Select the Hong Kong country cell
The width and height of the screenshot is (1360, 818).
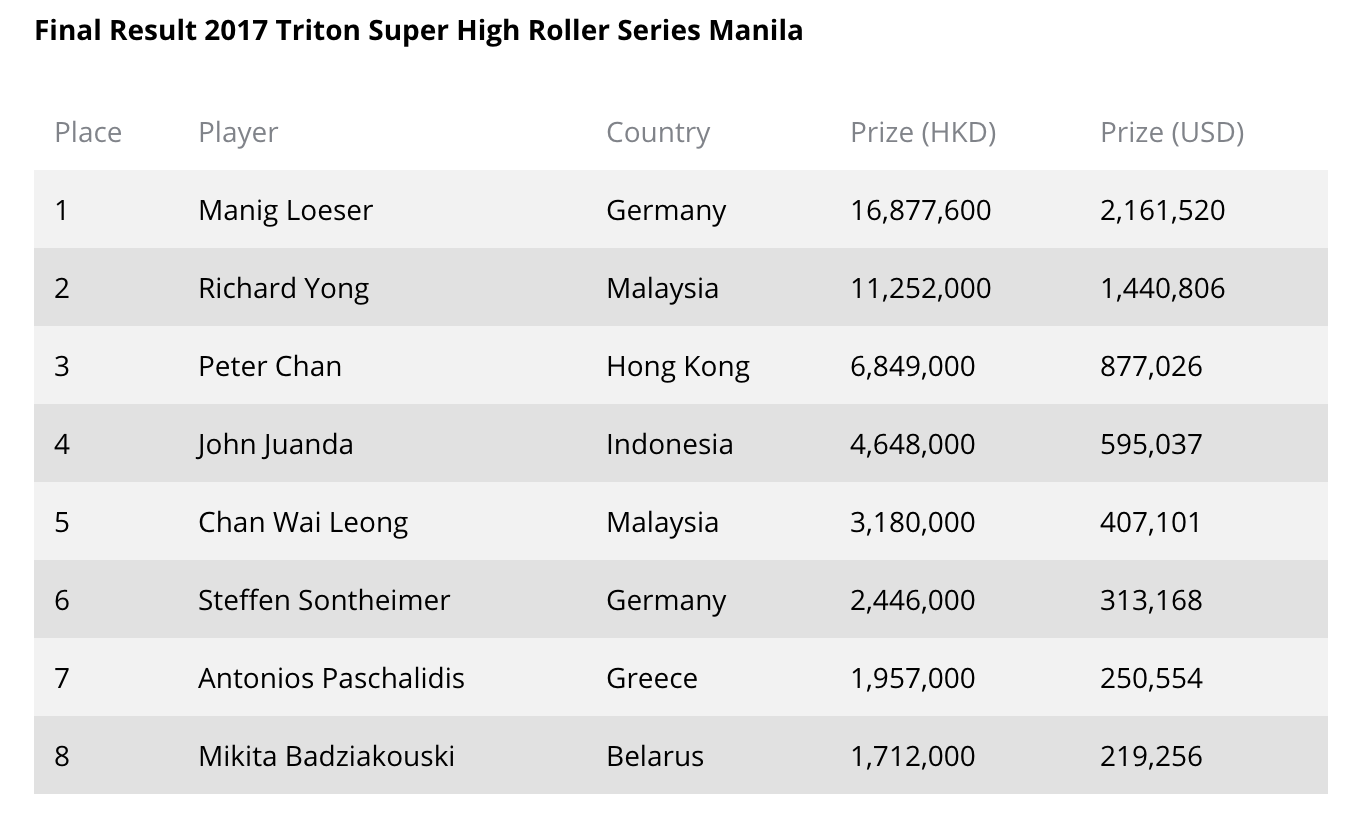click(x=678, y=366)
